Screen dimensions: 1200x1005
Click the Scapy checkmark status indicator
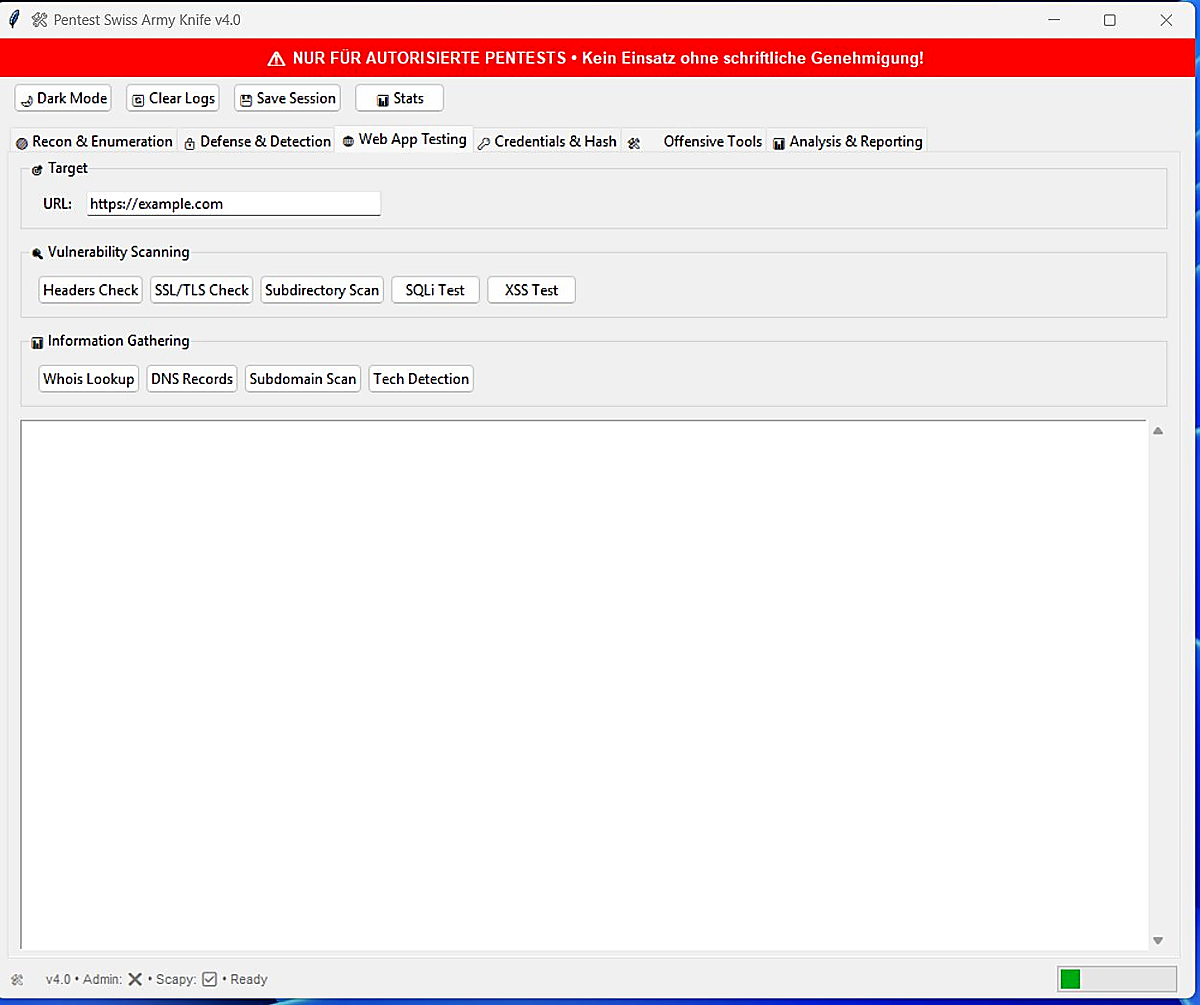[x=209, y=980]
